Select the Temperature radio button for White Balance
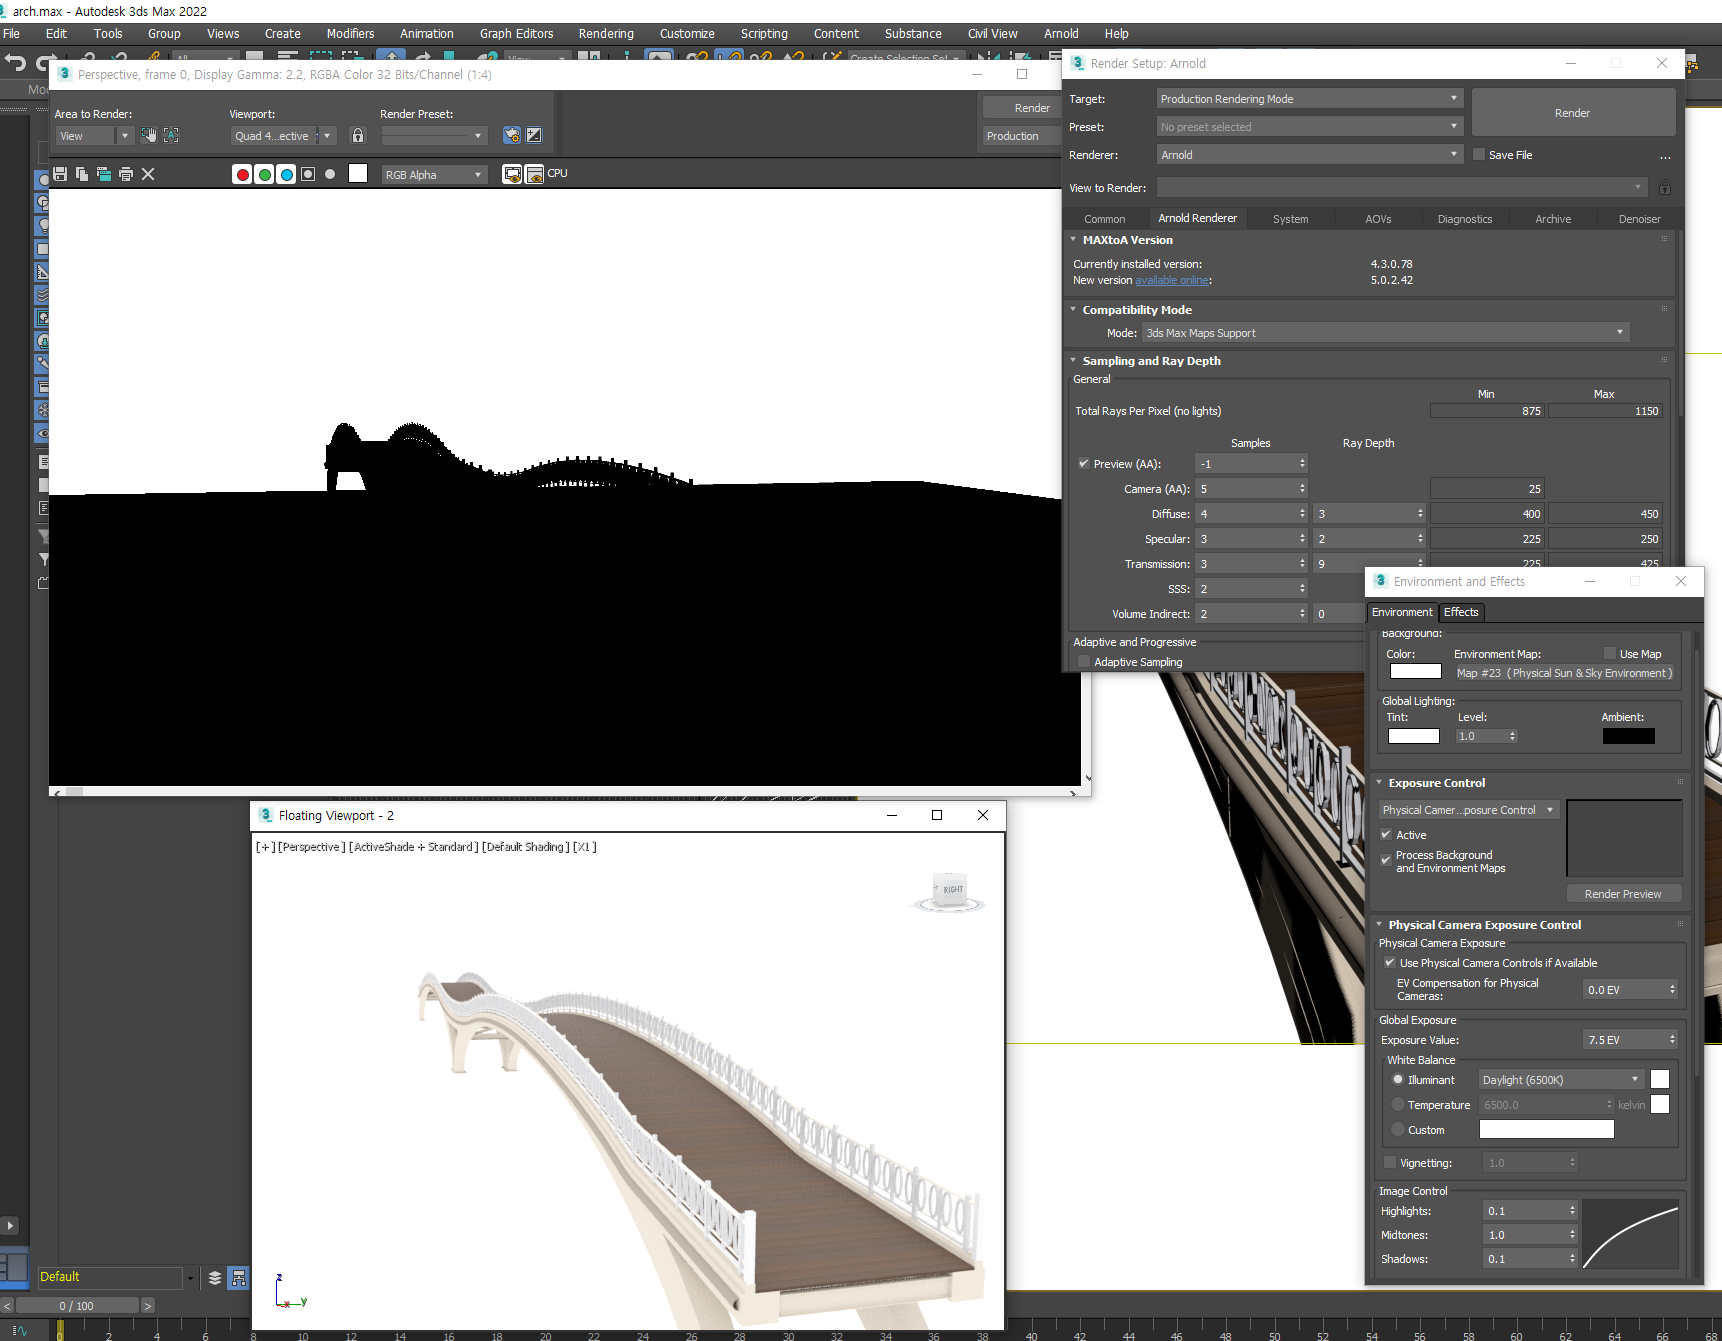The height and width of the screenshot is (1341, 1722). tap(1397, 1104)
